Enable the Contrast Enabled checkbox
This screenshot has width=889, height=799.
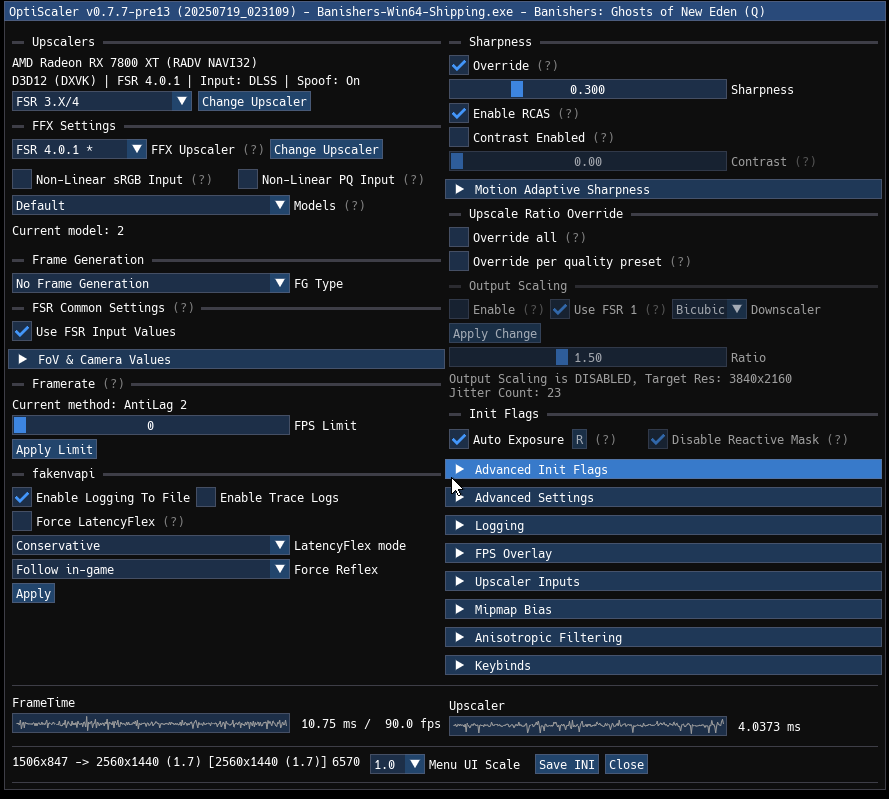coord(459,137)
